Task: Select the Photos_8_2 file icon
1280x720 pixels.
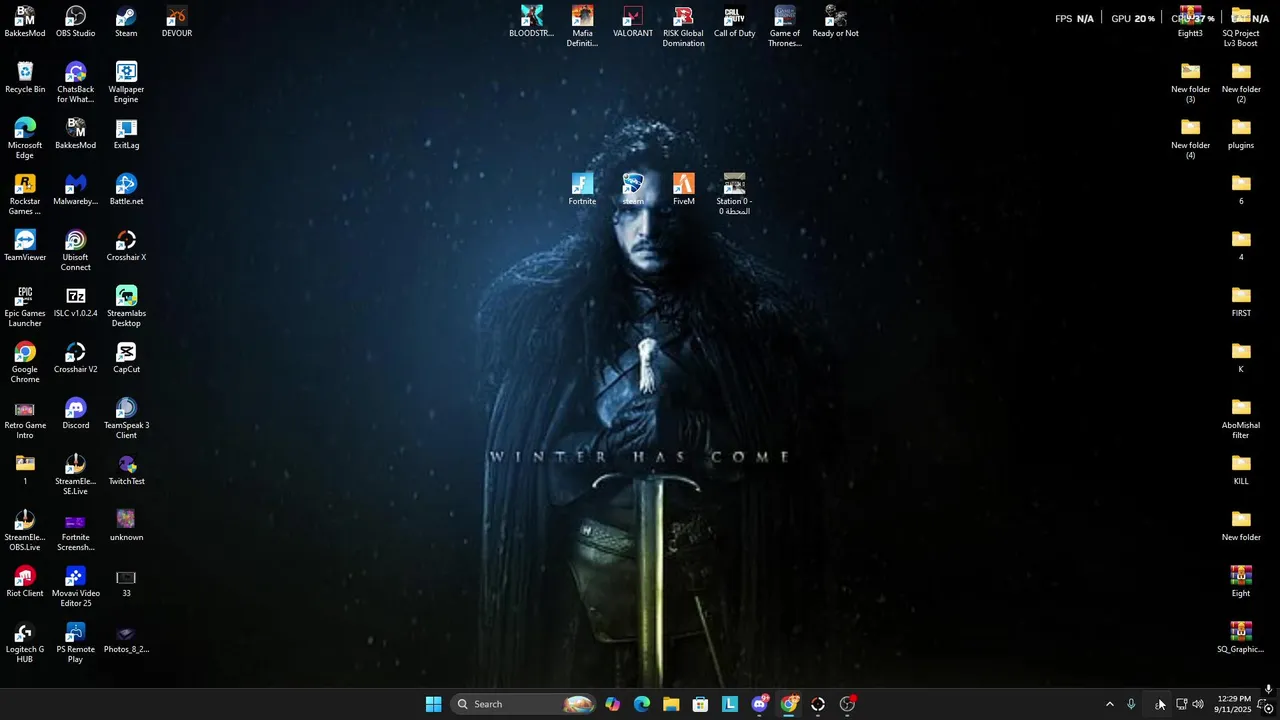Action: [126, 638]
